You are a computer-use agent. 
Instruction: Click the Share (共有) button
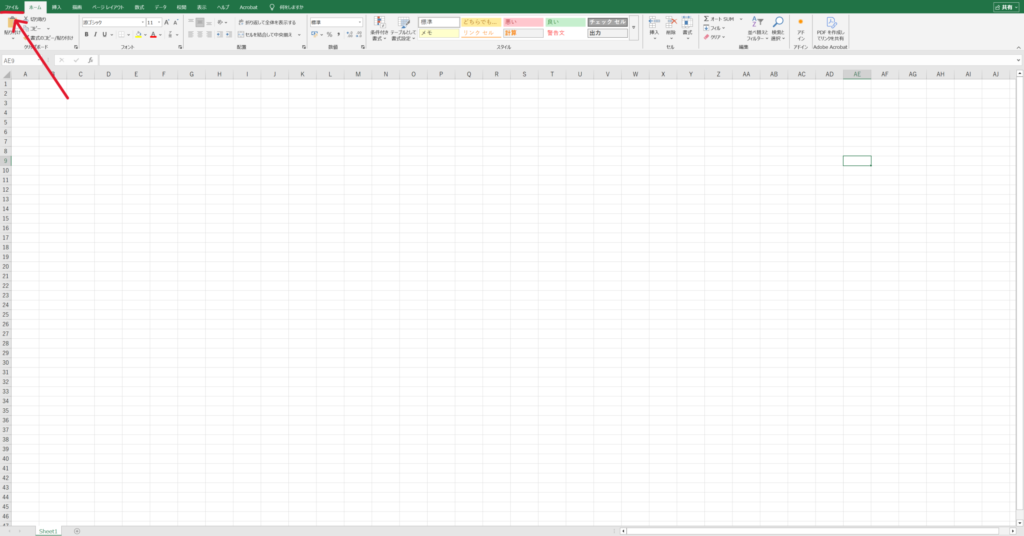coord(1005,7)
